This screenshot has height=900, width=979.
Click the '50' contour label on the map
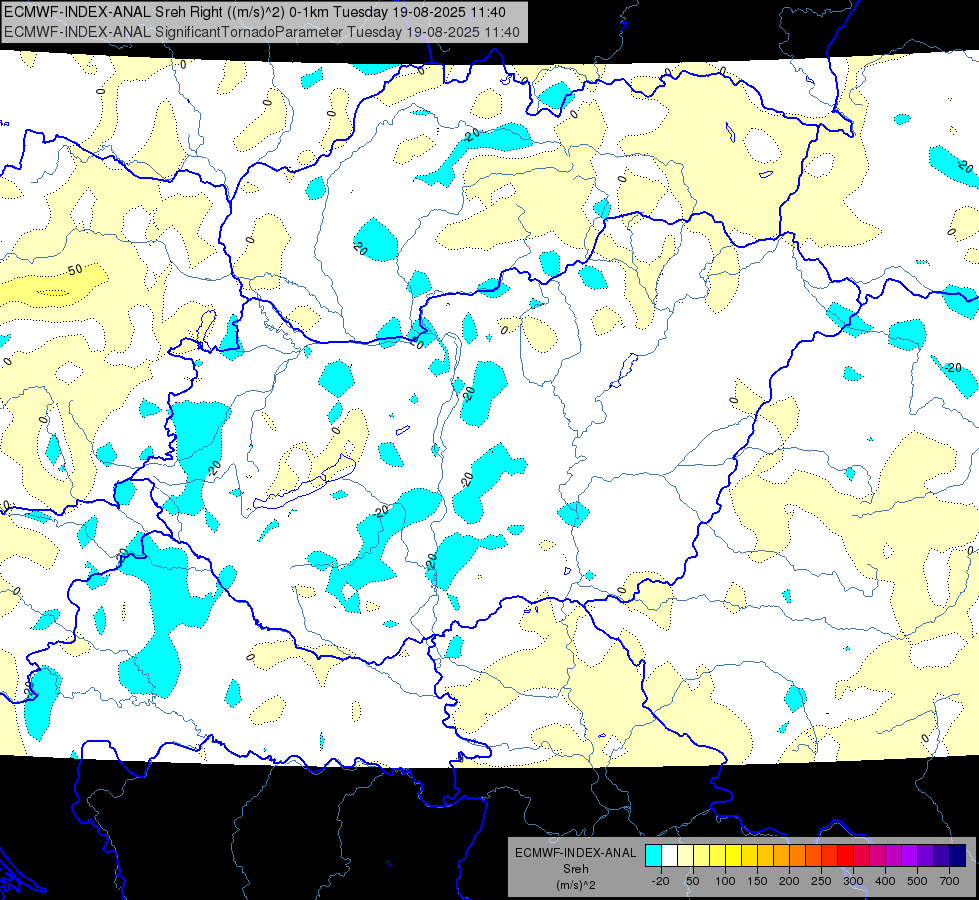[x=75, y=270]
